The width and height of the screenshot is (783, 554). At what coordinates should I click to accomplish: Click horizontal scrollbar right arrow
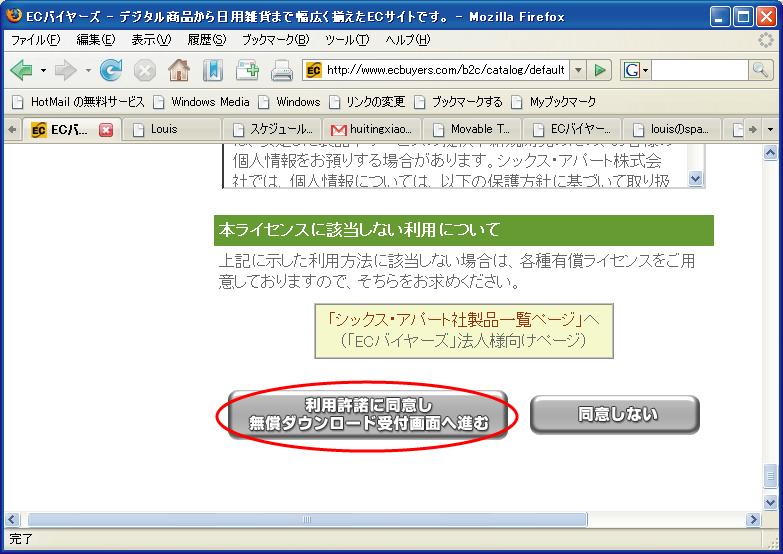pos(753,520)
